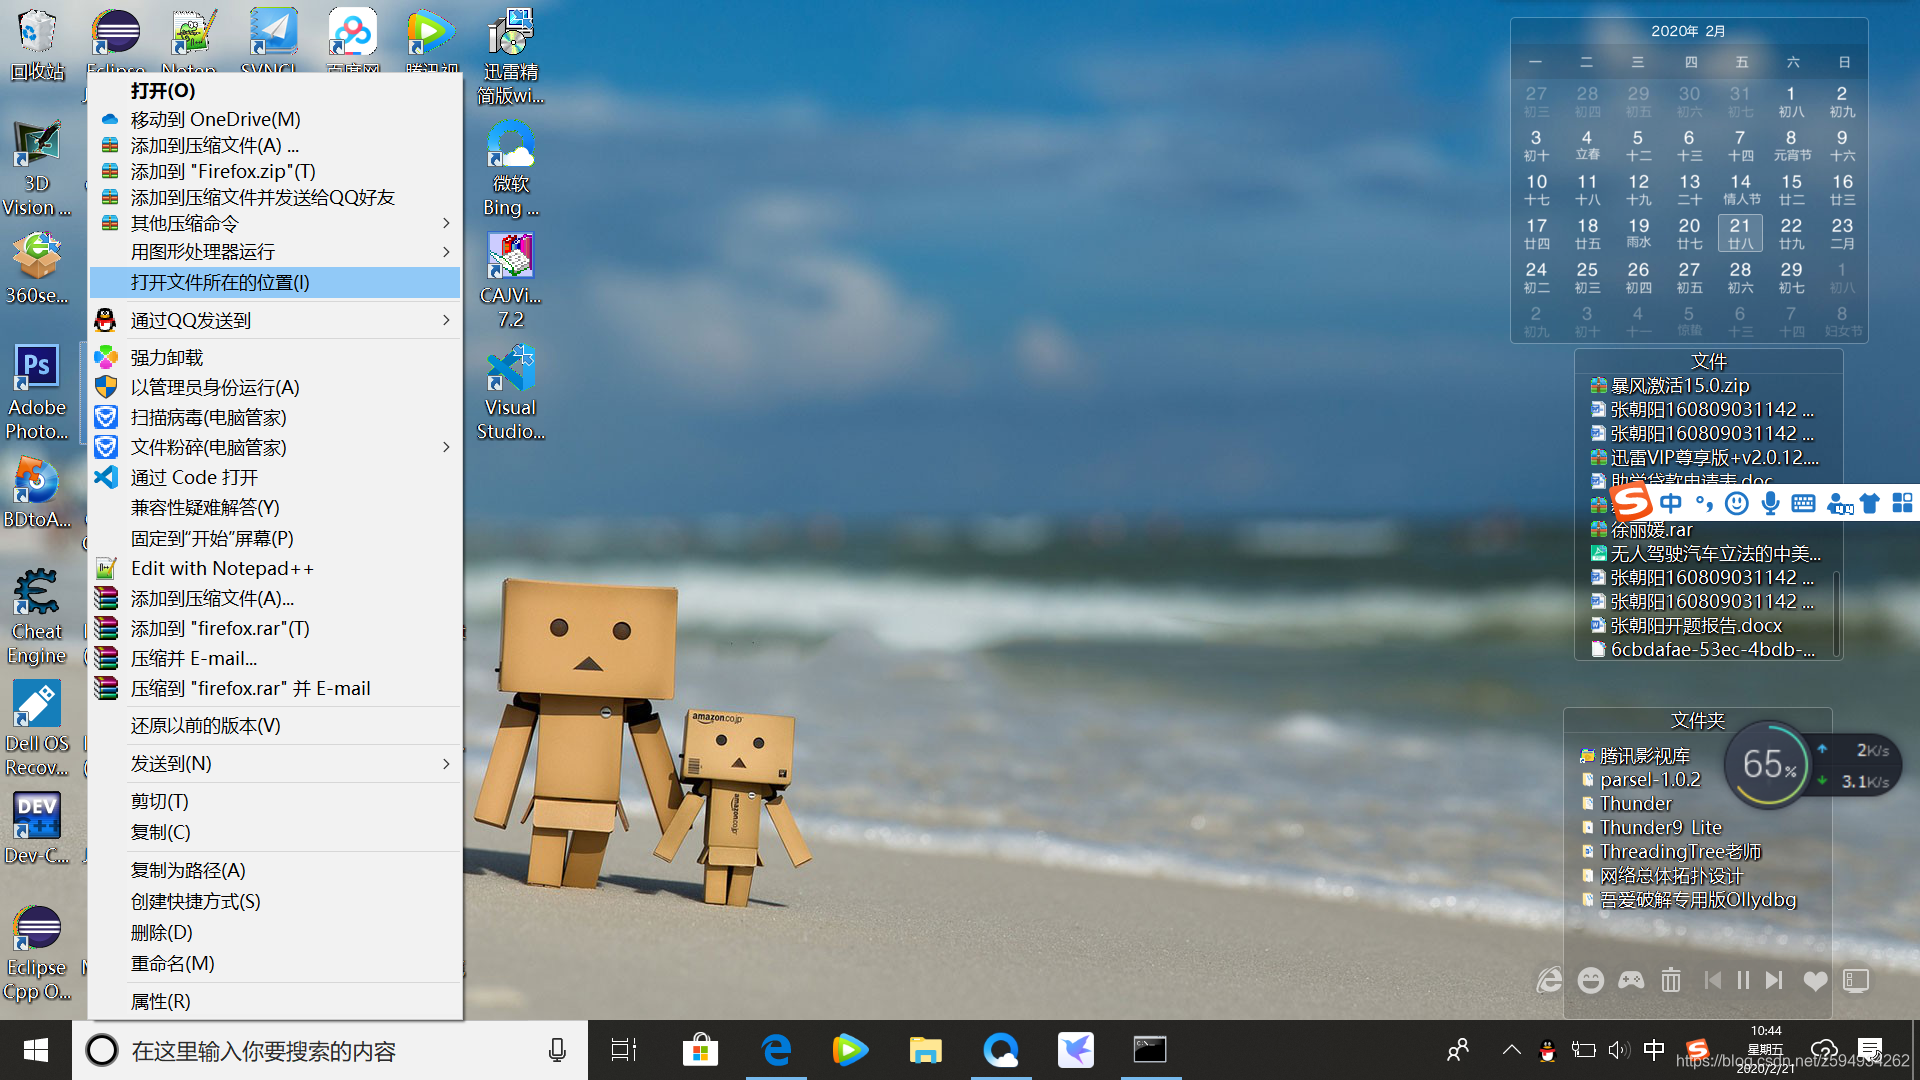Launch CAJViewer 7.2 desktop shortcut
The height and width of the screenshot is (1080, 1920).
click(511, 280)
